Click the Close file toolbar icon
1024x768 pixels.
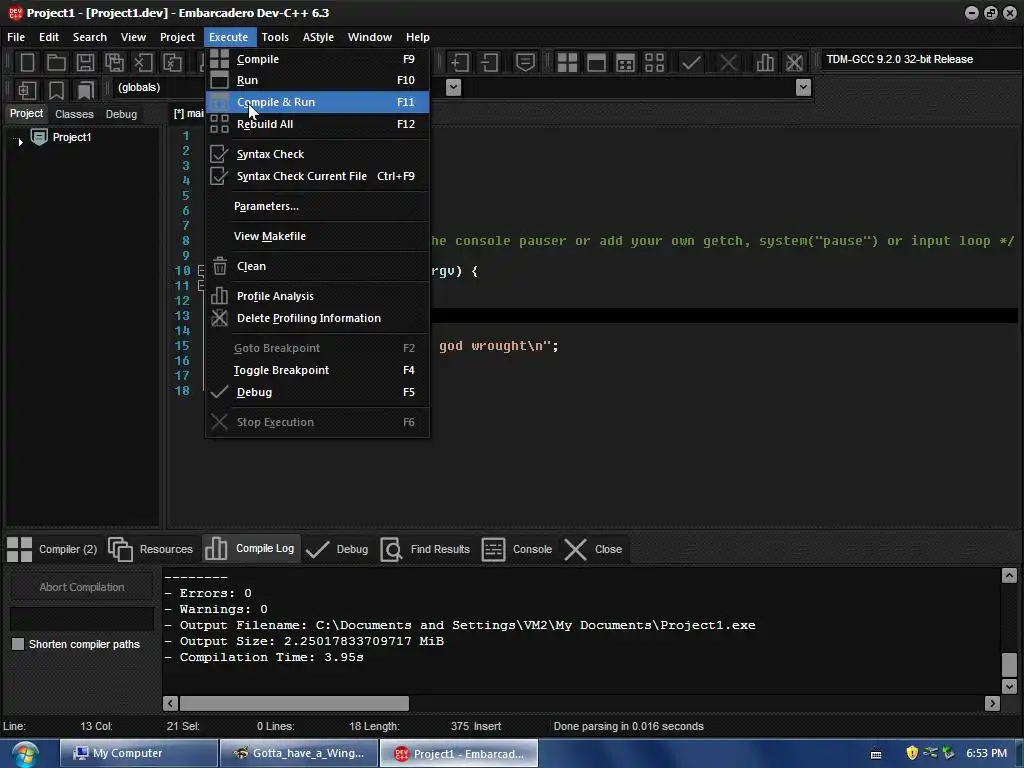[143, 63]
